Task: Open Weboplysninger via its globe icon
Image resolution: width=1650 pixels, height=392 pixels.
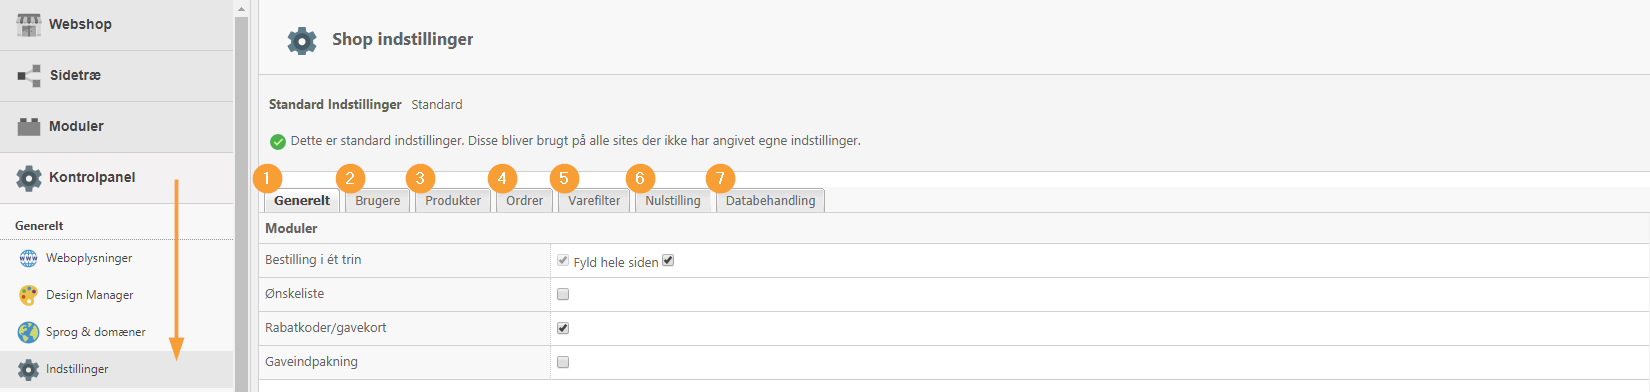Action: (29, 259)
